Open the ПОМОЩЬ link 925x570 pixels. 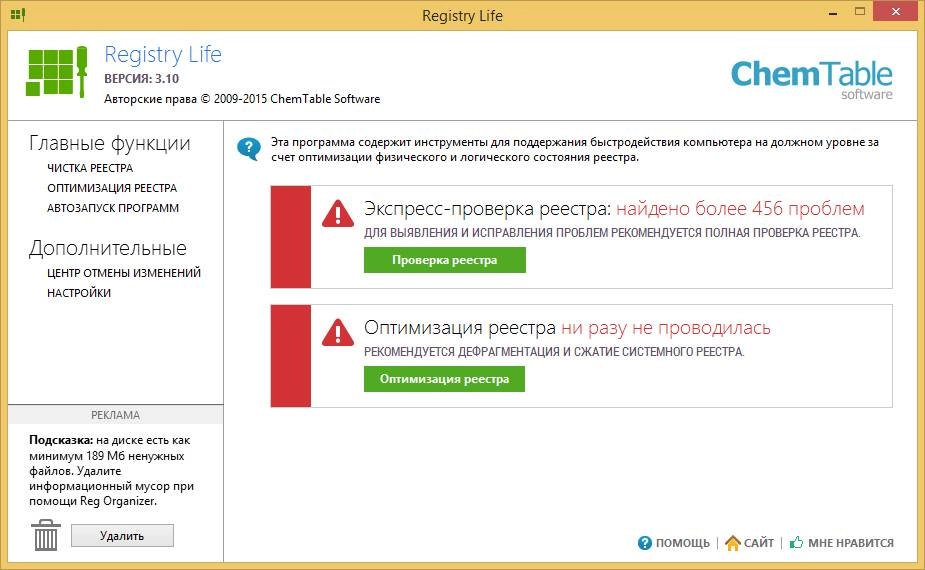pos(683,543)
